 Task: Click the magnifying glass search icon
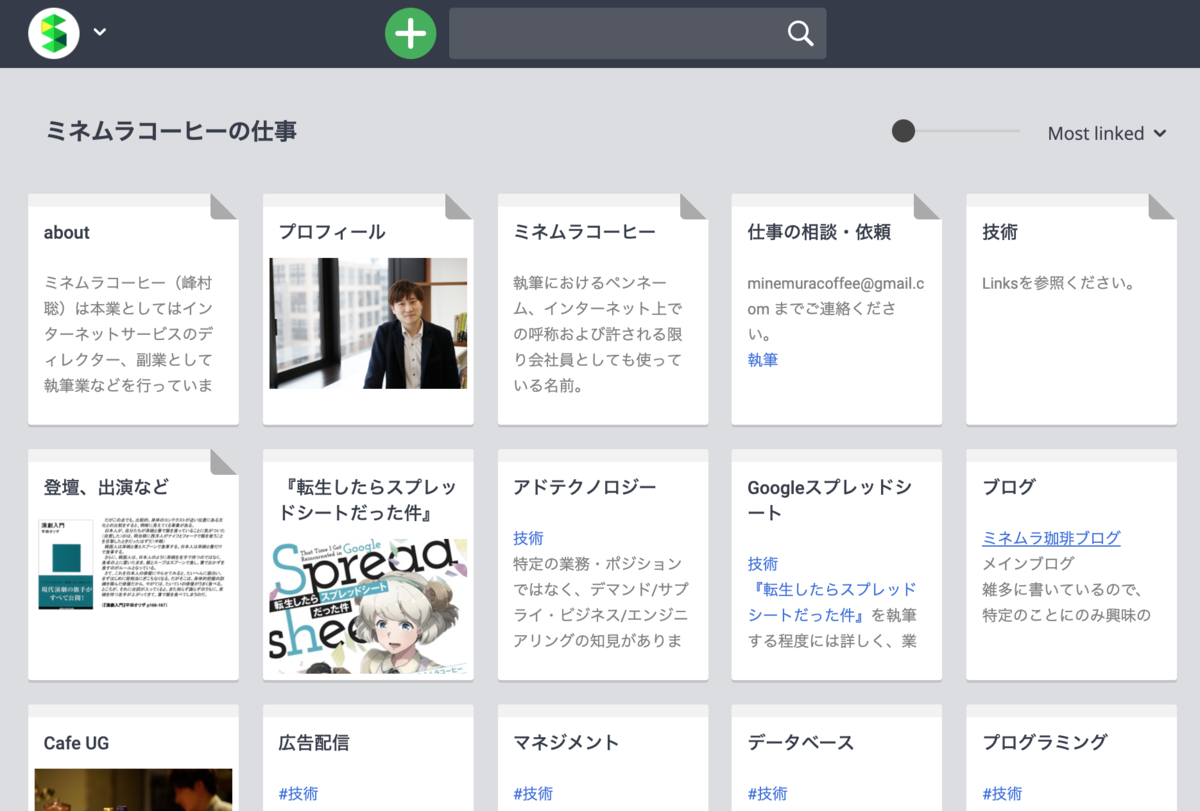click(800, 33)
